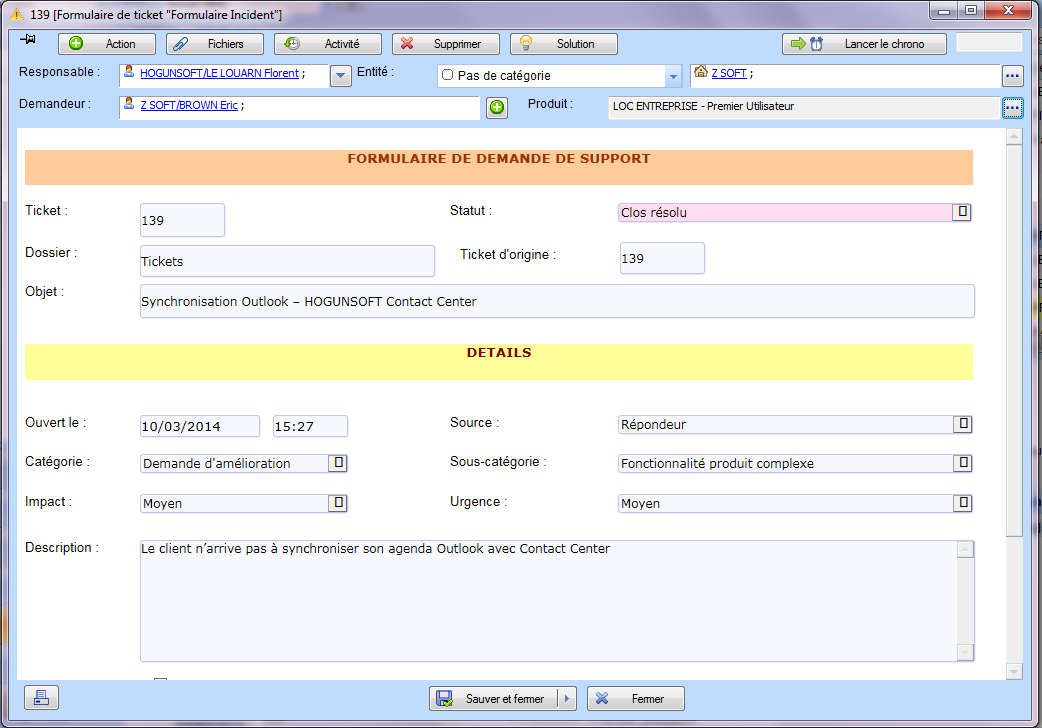Click Fermer to close the form
The width and height of the screenshot is (1042, 728).
pyautogui.click(x=635, y=699)
